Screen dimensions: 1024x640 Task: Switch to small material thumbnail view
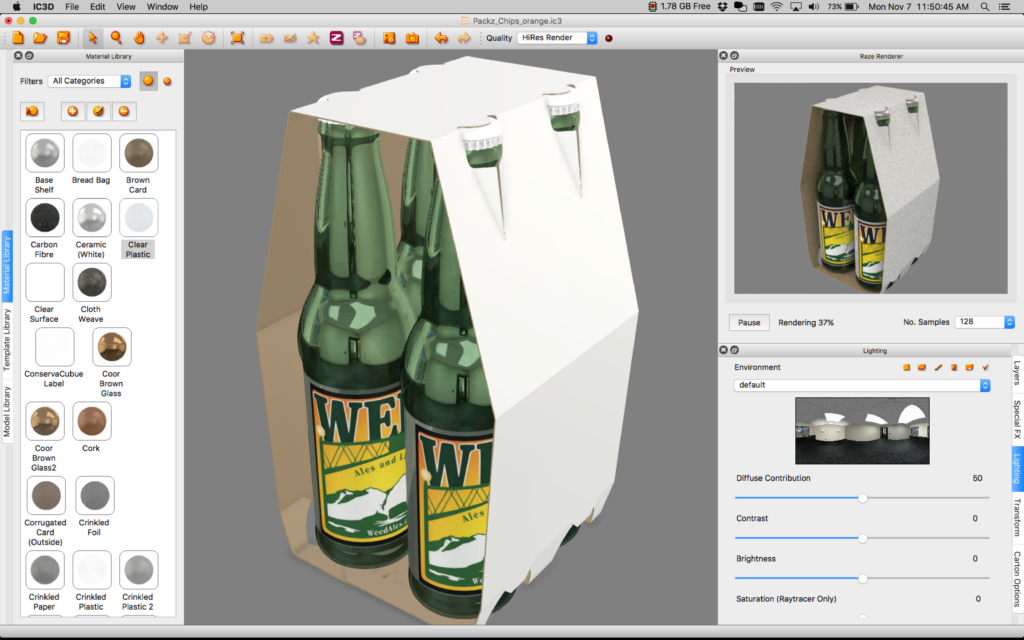[167, 81]
